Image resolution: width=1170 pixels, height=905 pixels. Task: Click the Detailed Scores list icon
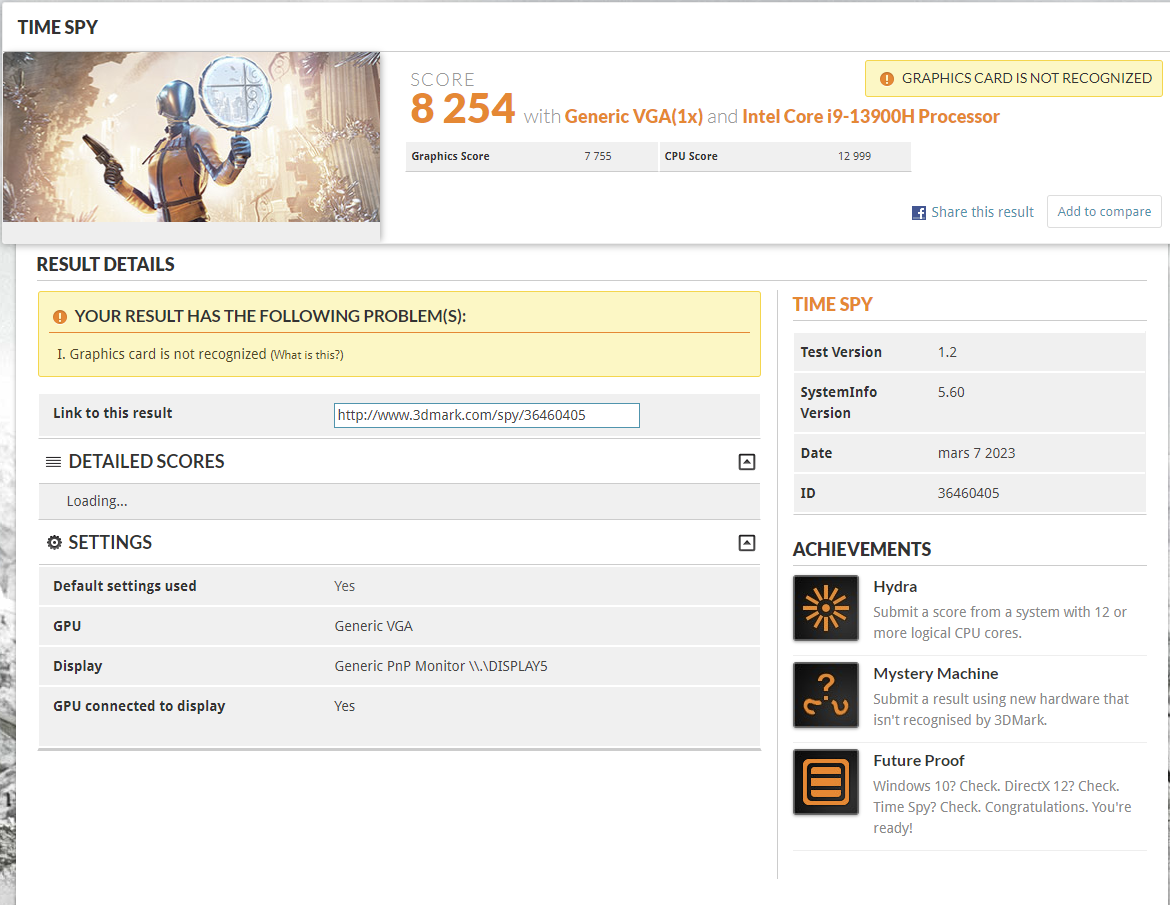pyautogui.click(x=53, y=462)
